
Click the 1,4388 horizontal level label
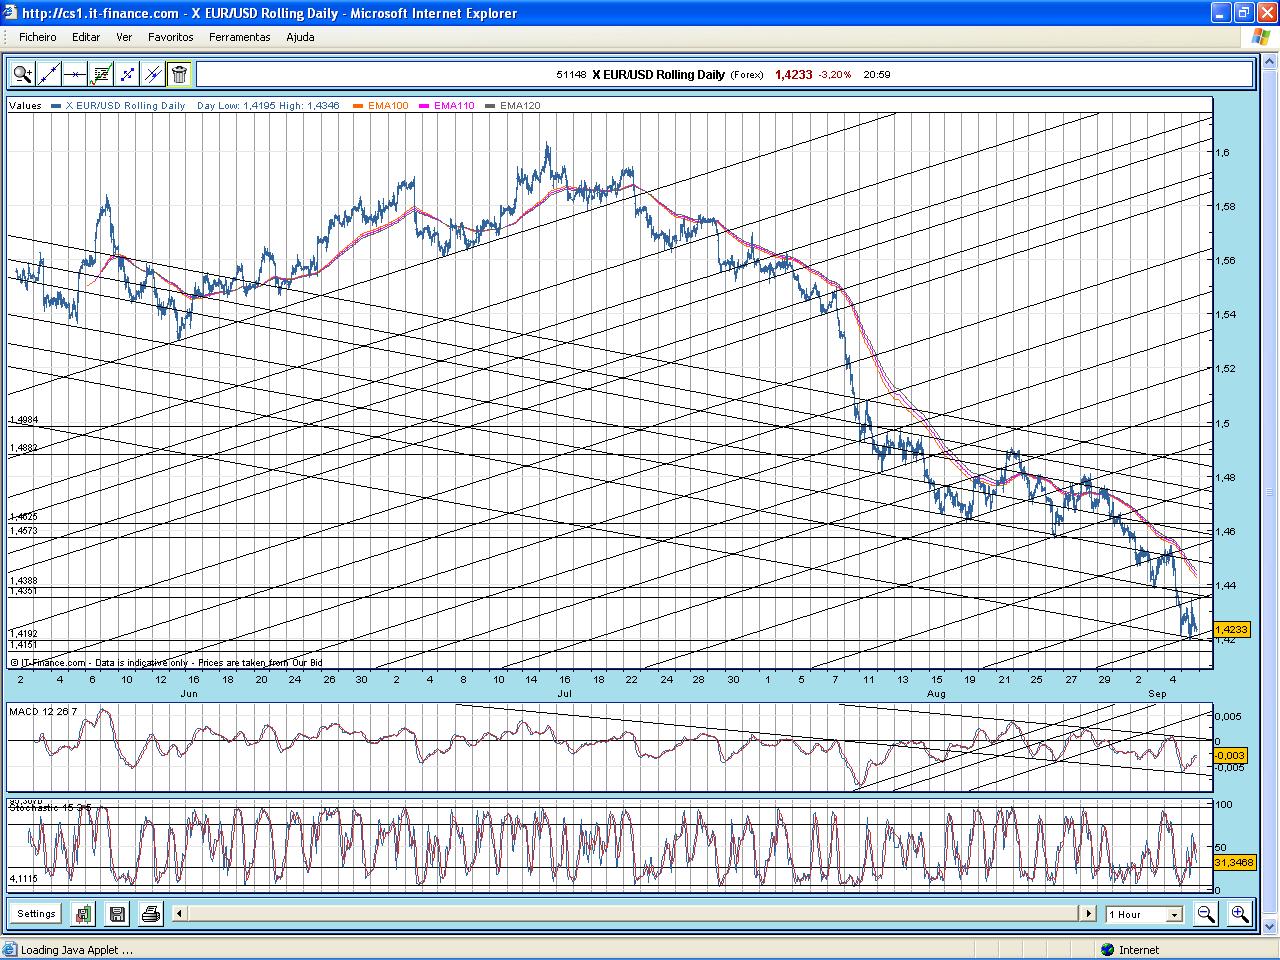[x=23, y=581]
